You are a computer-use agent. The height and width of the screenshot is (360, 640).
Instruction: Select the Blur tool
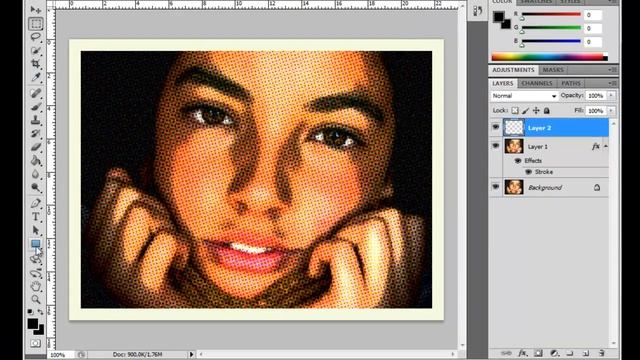click(x=36, y=174)
